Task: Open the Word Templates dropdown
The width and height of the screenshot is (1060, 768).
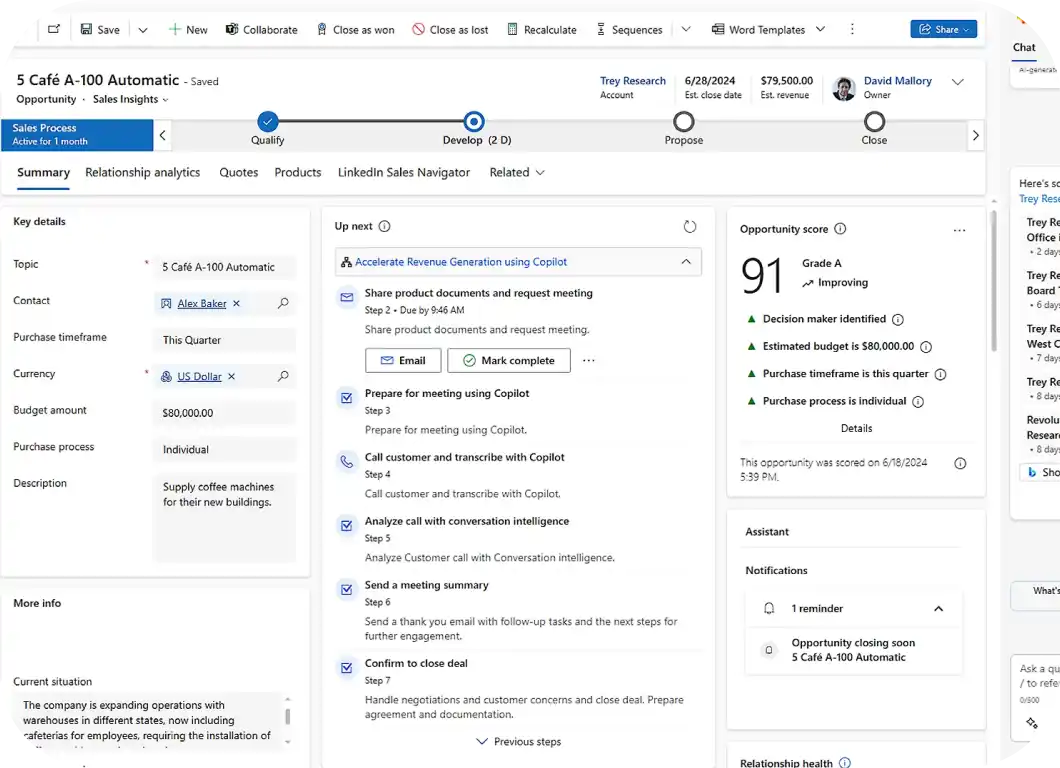Action: [x=821, y=30]
